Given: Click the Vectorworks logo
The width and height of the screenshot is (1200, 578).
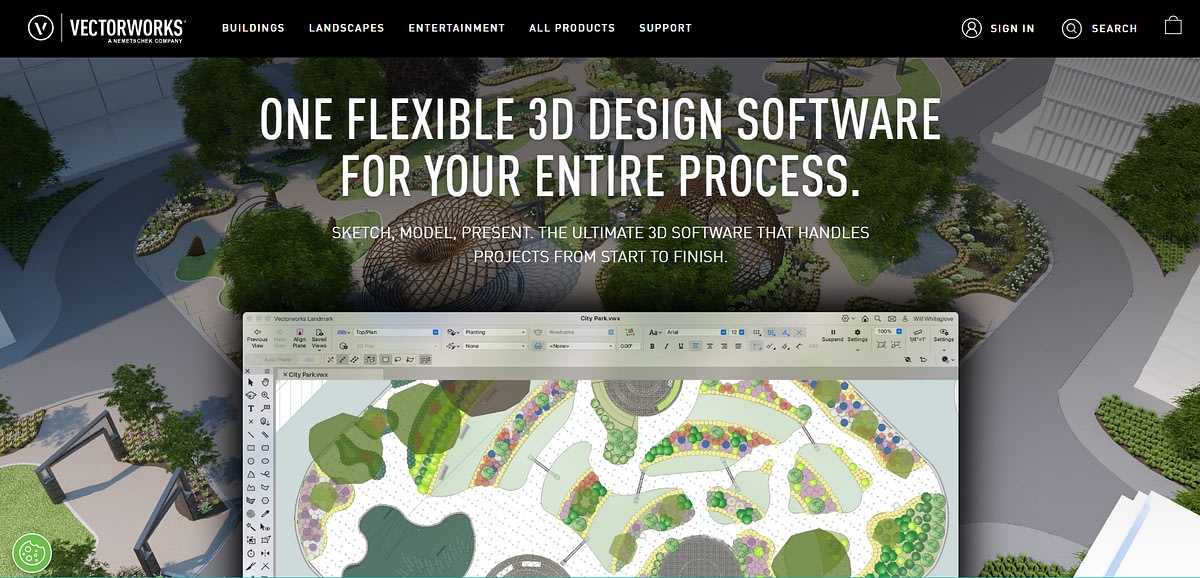Looking at the screenshot, I should pyautogui.click(x=105, y=28).
